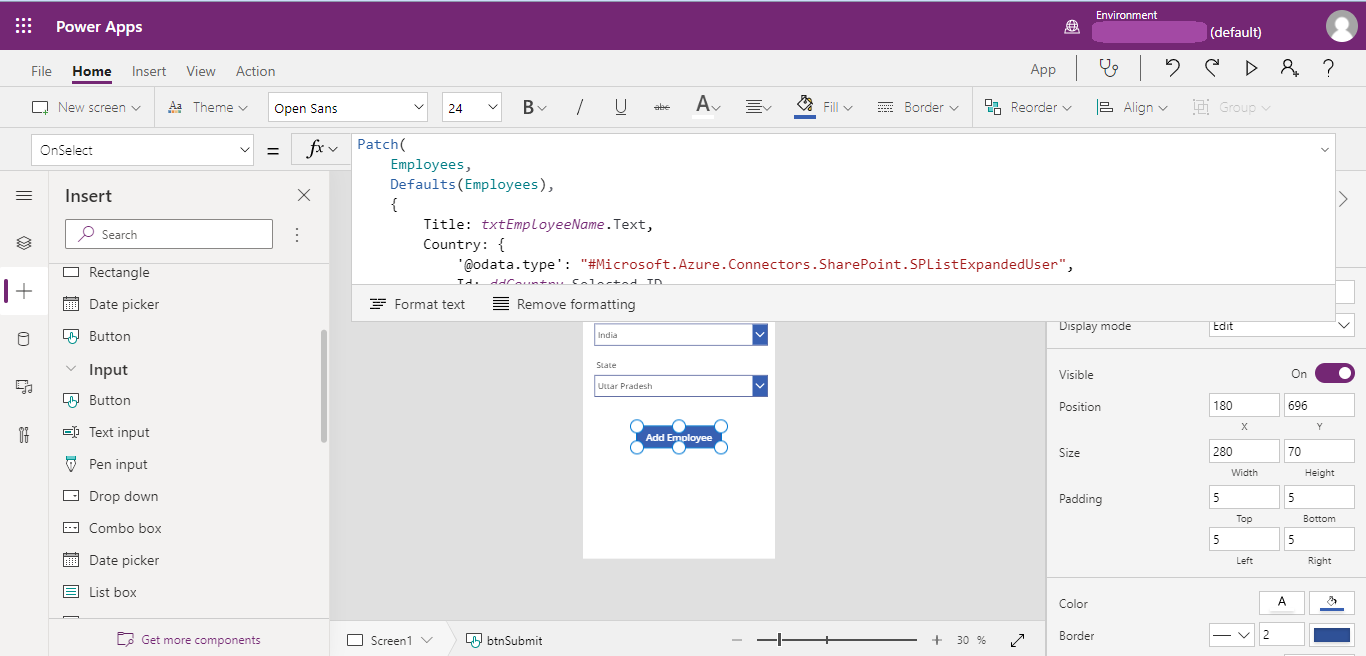The width and height of the screenshot is (1366, 656).
Task: Open Help question mark icon
Action: coord(1328,68)
